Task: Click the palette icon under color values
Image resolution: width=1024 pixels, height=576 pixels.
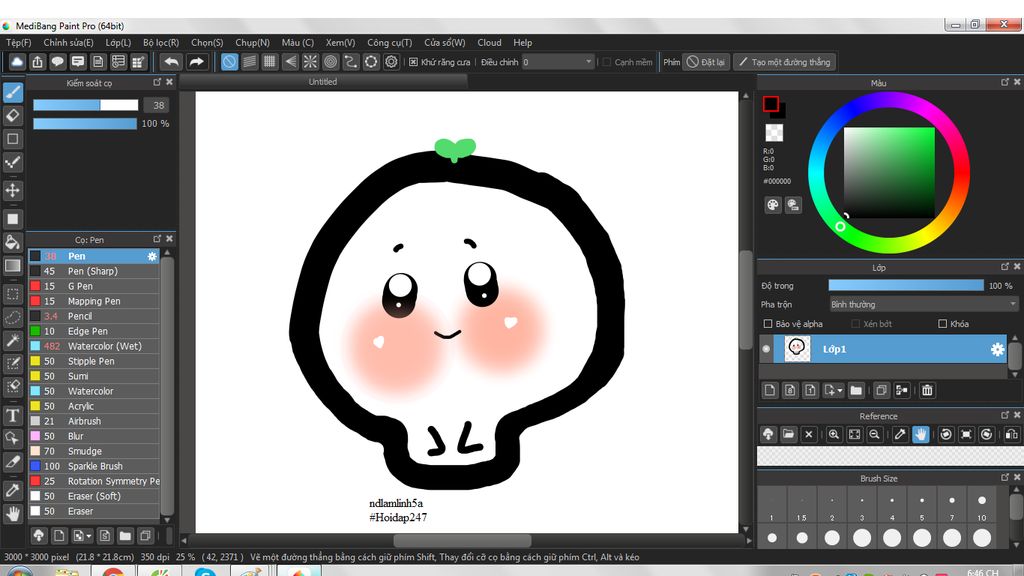Action: [773, 205]
